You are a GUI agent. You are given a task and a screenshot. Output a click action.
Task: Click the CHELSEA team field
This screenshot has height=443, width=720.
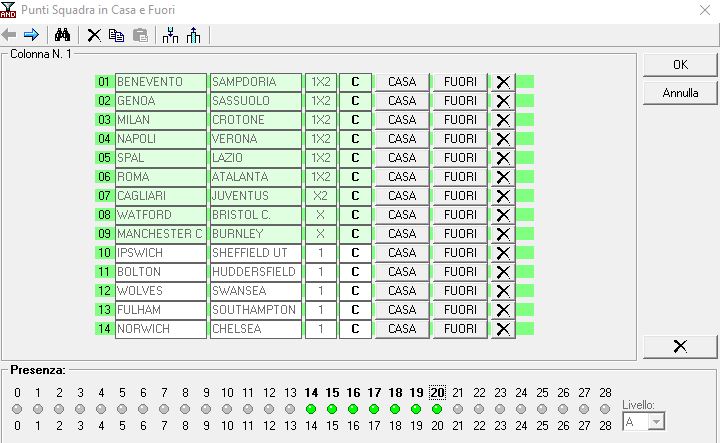[x=256, y=329]
